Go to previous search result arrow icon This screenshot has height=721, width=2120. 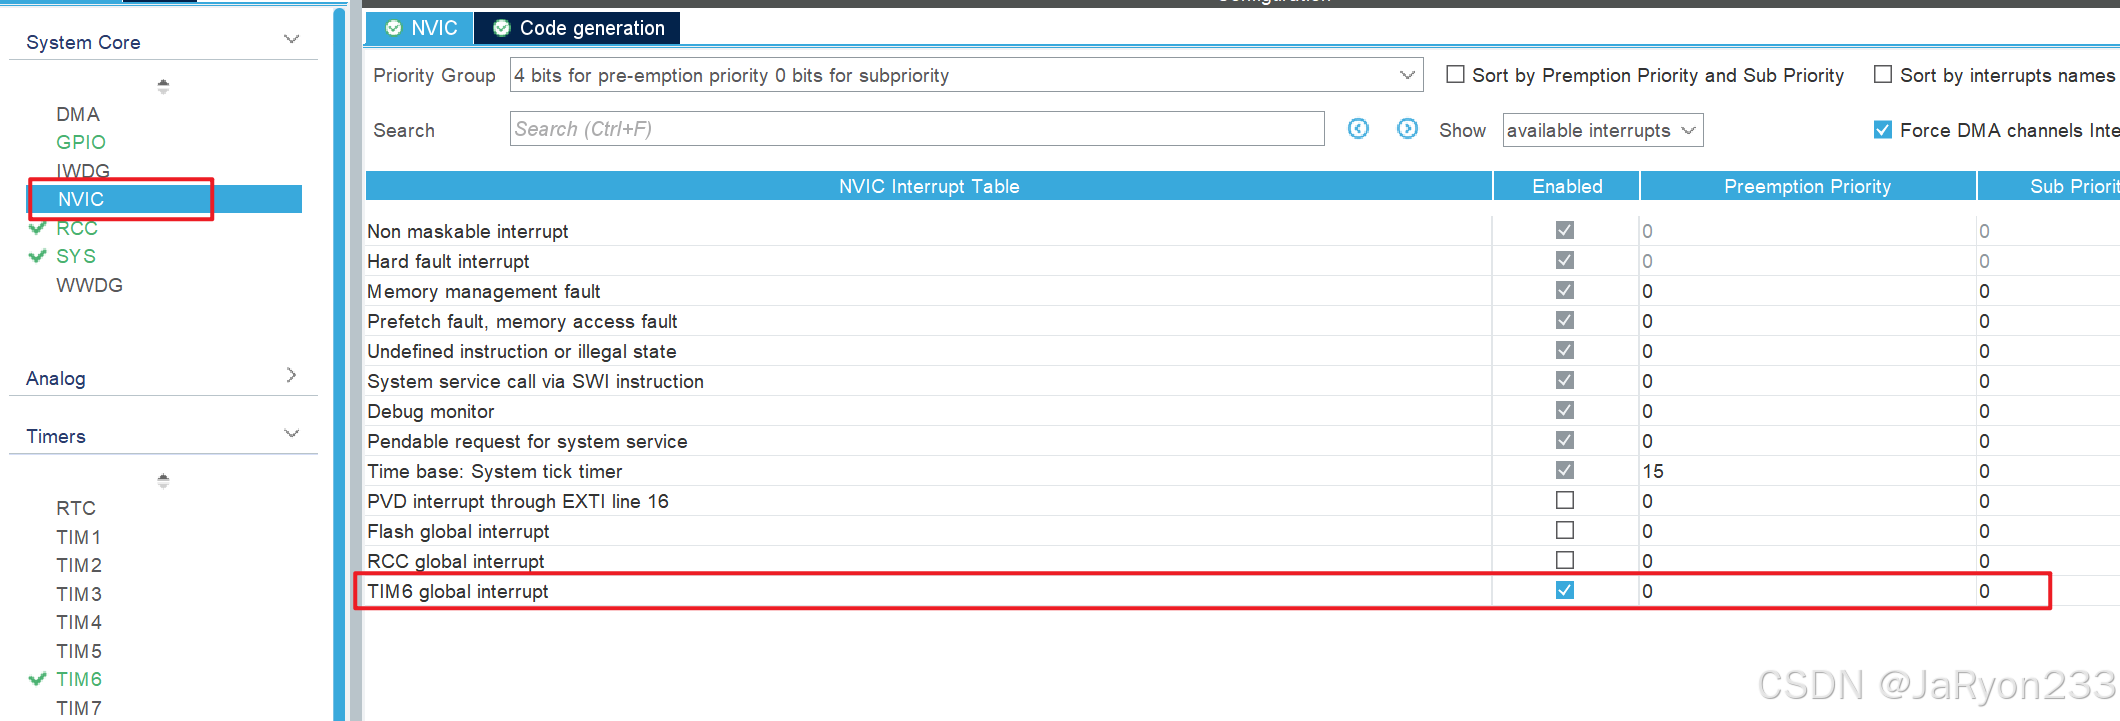click(1358, 129)
